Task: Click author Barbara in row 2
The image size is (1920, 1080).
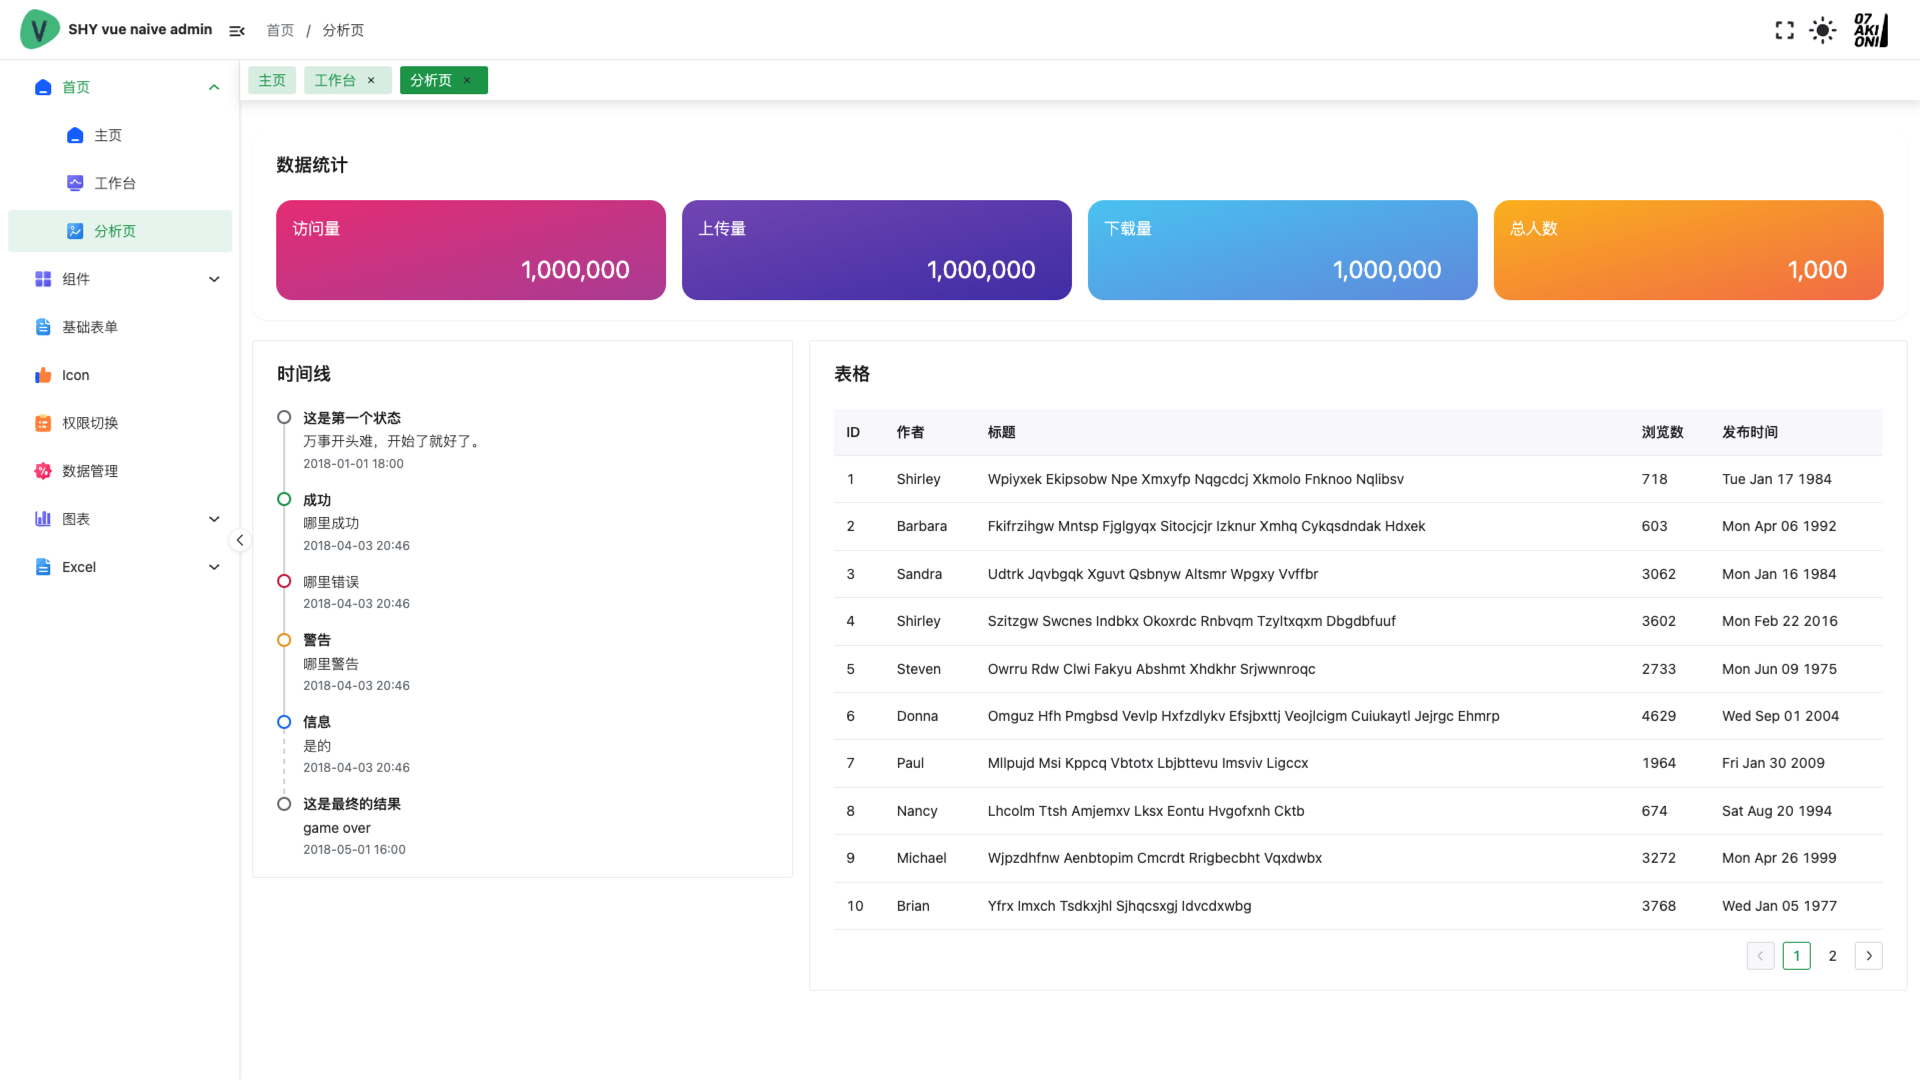Action: [922, 526]
